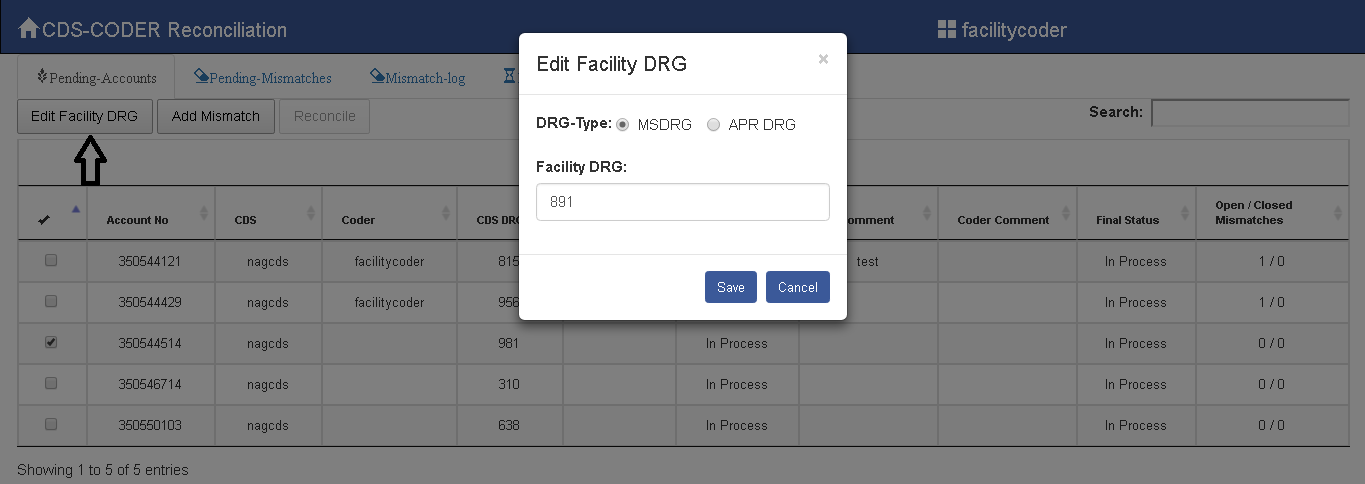1365x484 pixels.
Task: Click nagcds in the 350550103 row
Action: pyautogui.click(x=269, y=425)
